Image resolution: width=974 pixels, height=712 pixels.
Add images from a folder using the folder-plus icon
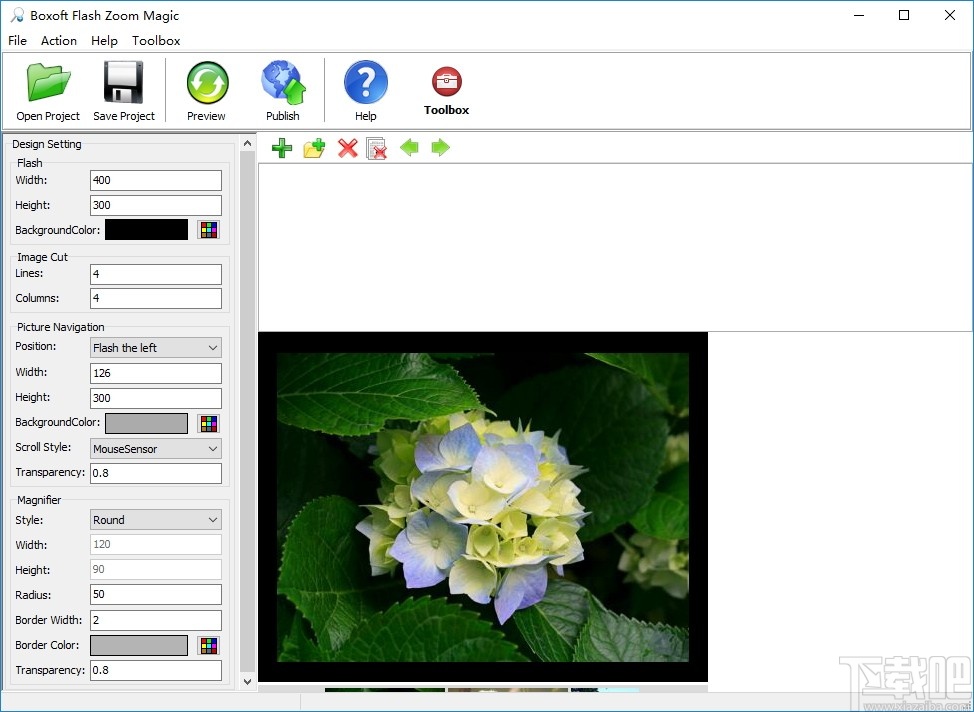point(313,147)
